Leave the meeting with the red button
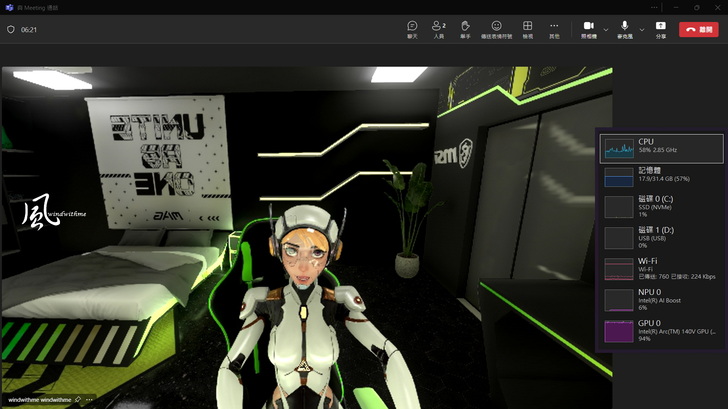Viewport: 728px width, 409px height. coord(698,29)
